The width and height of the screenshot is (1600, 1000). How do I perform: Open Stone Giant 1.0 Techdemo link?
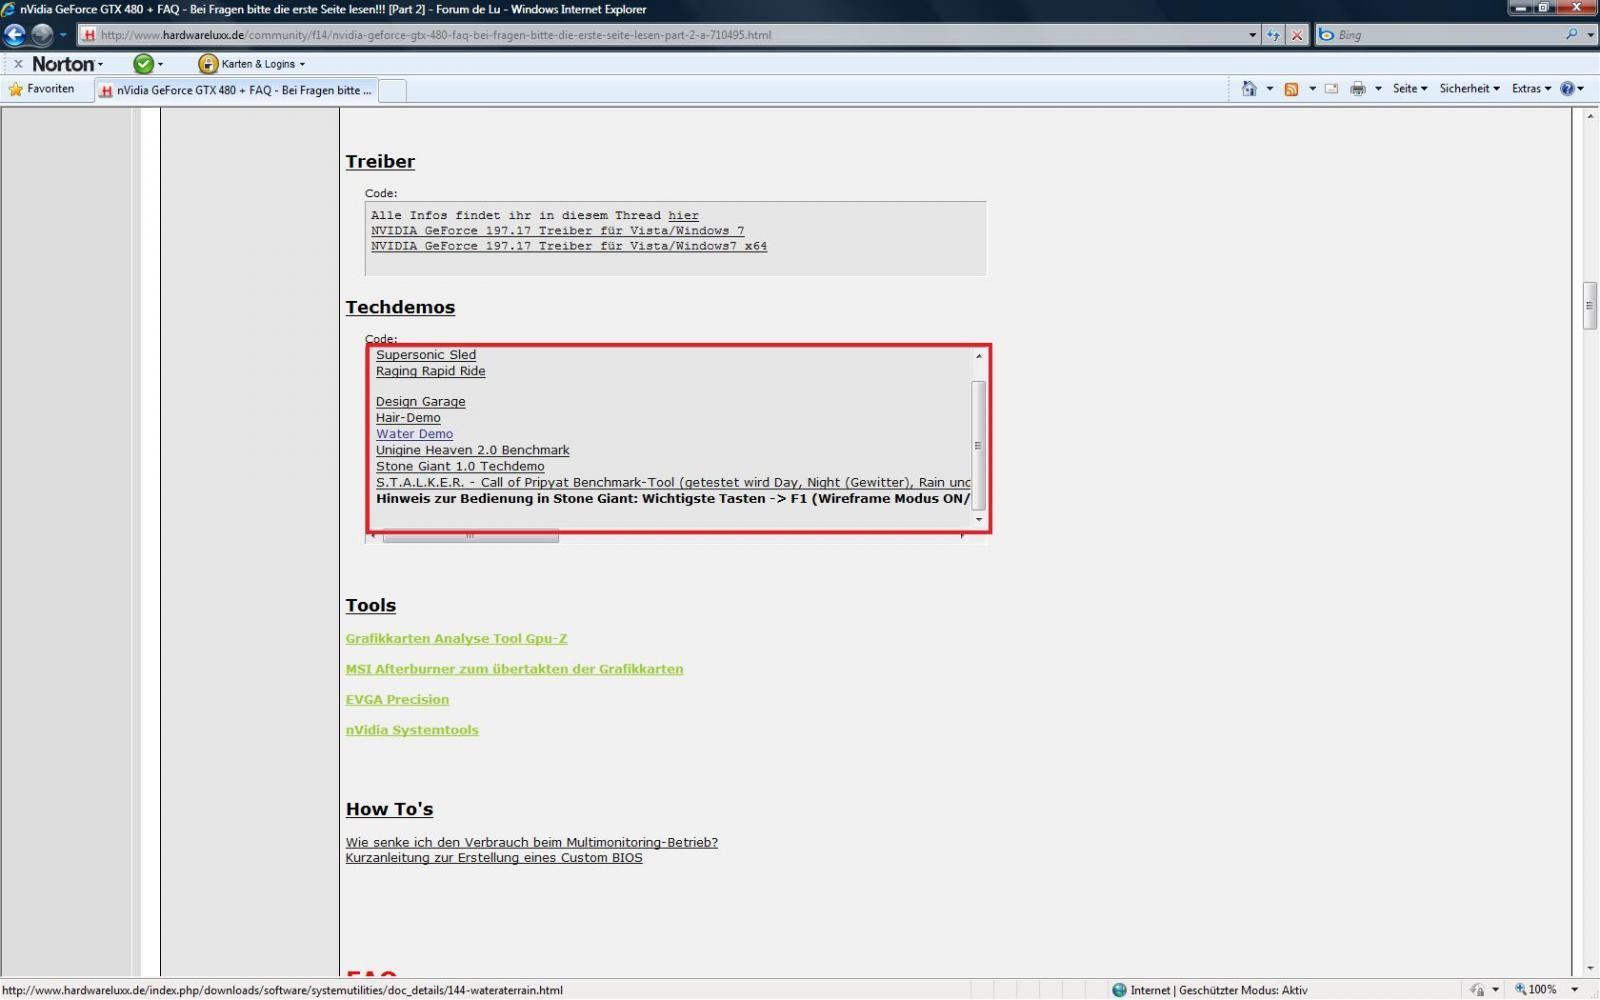pos(460,466)
